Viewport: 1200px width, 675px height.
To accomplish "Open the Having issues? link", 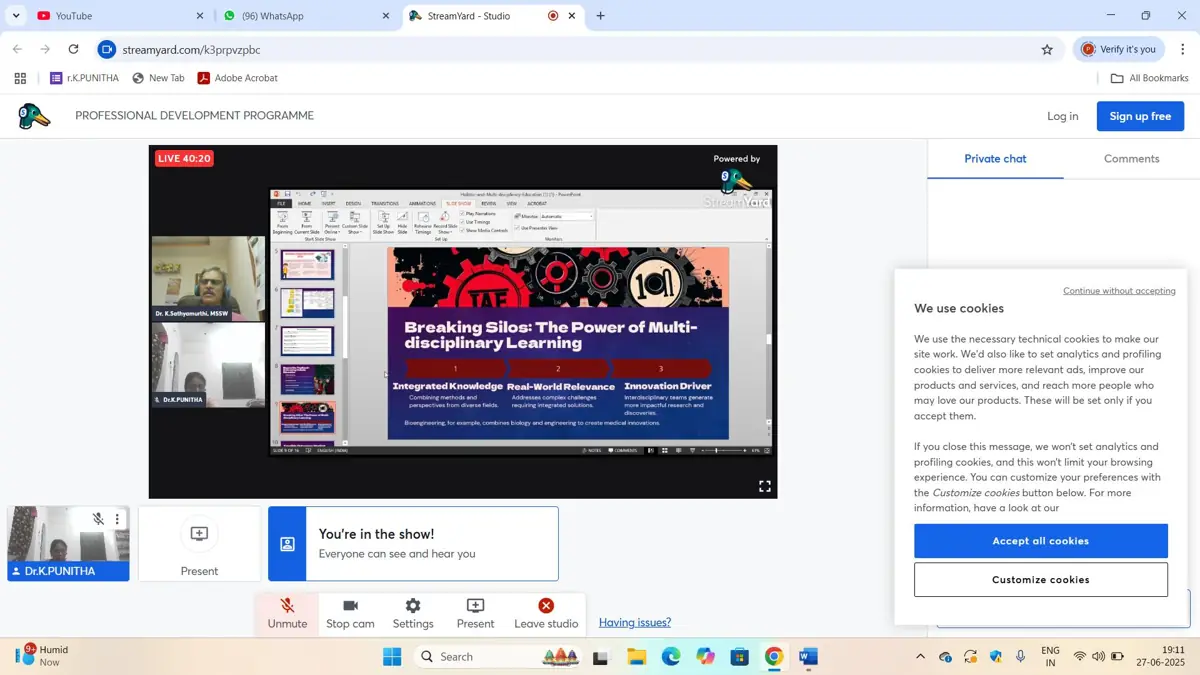I will coord(635,622).
